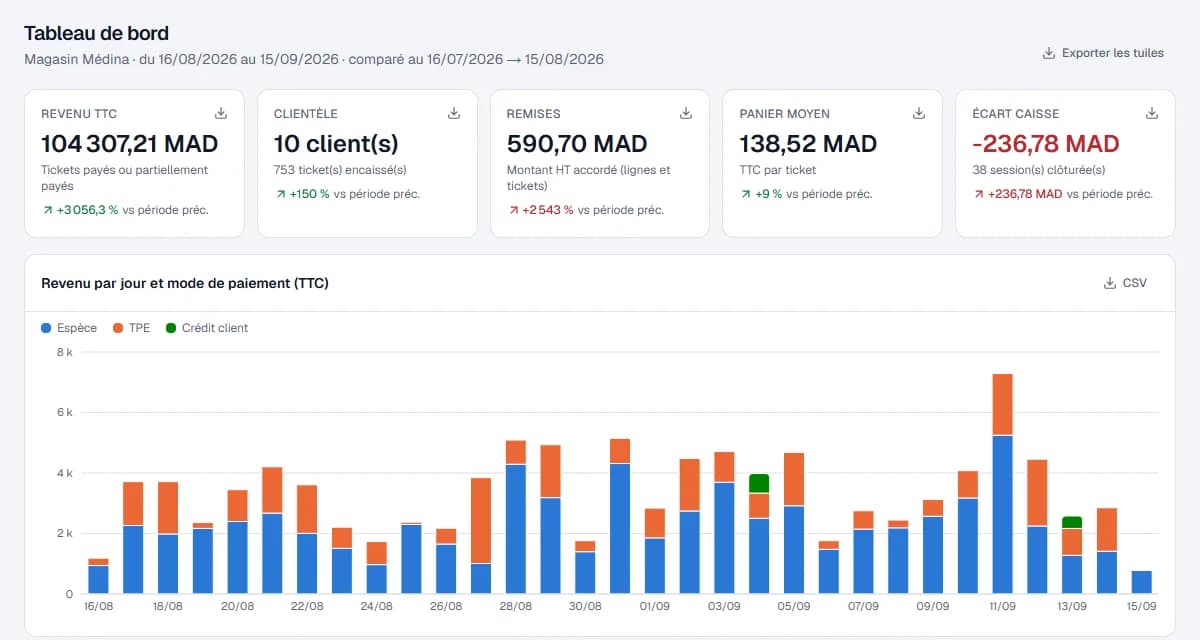Click the +2 543 % trend indicator

tap(540, 210)
